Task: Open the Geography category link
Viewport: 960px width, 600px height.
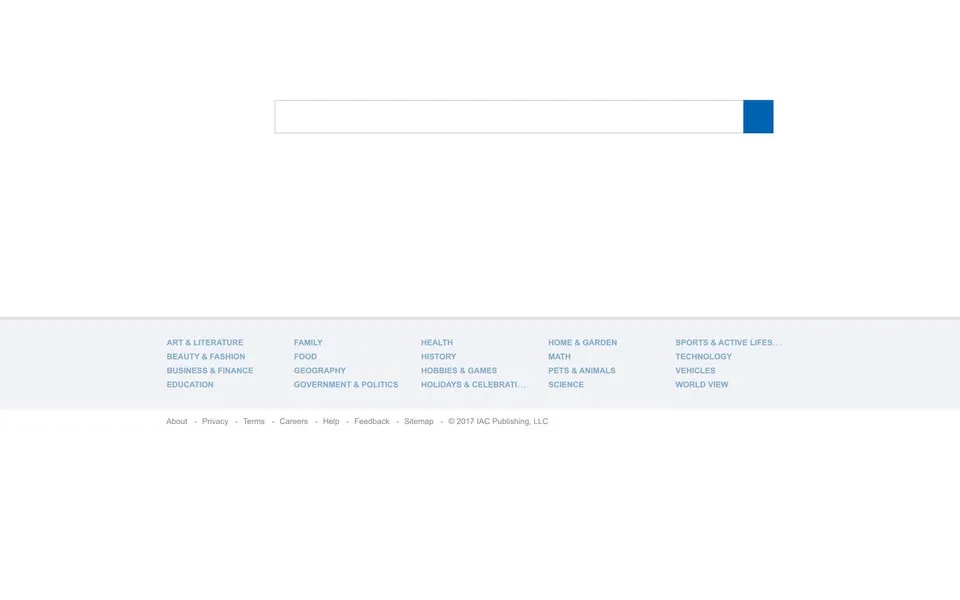Action: click(x=320, y=371)
